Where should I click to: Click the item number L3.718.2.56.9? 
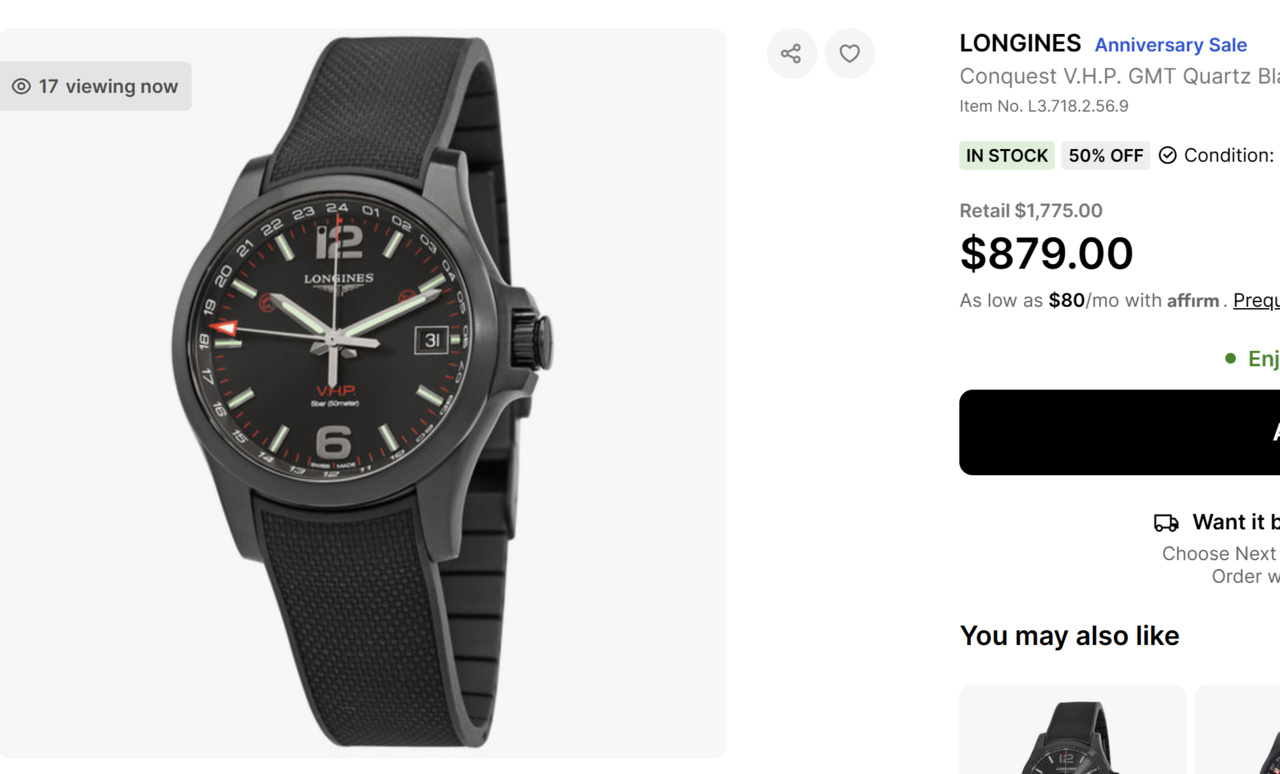pyautogui.click(x=1043, y=106)
